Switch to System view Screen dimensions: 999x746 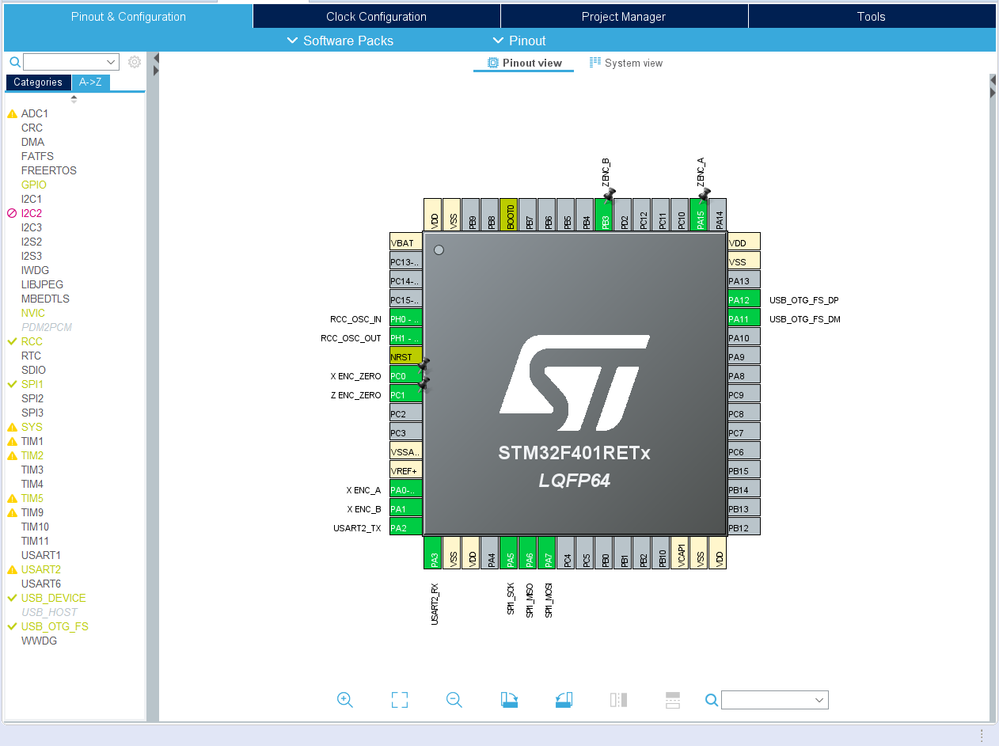tap(626, 63)
